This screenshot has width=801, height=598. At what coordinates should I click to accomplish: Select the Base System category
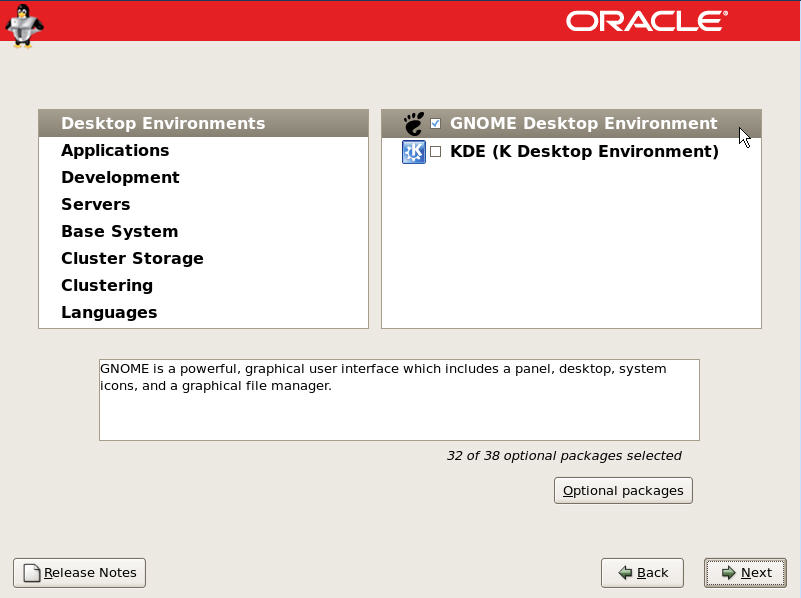(203, 231)
